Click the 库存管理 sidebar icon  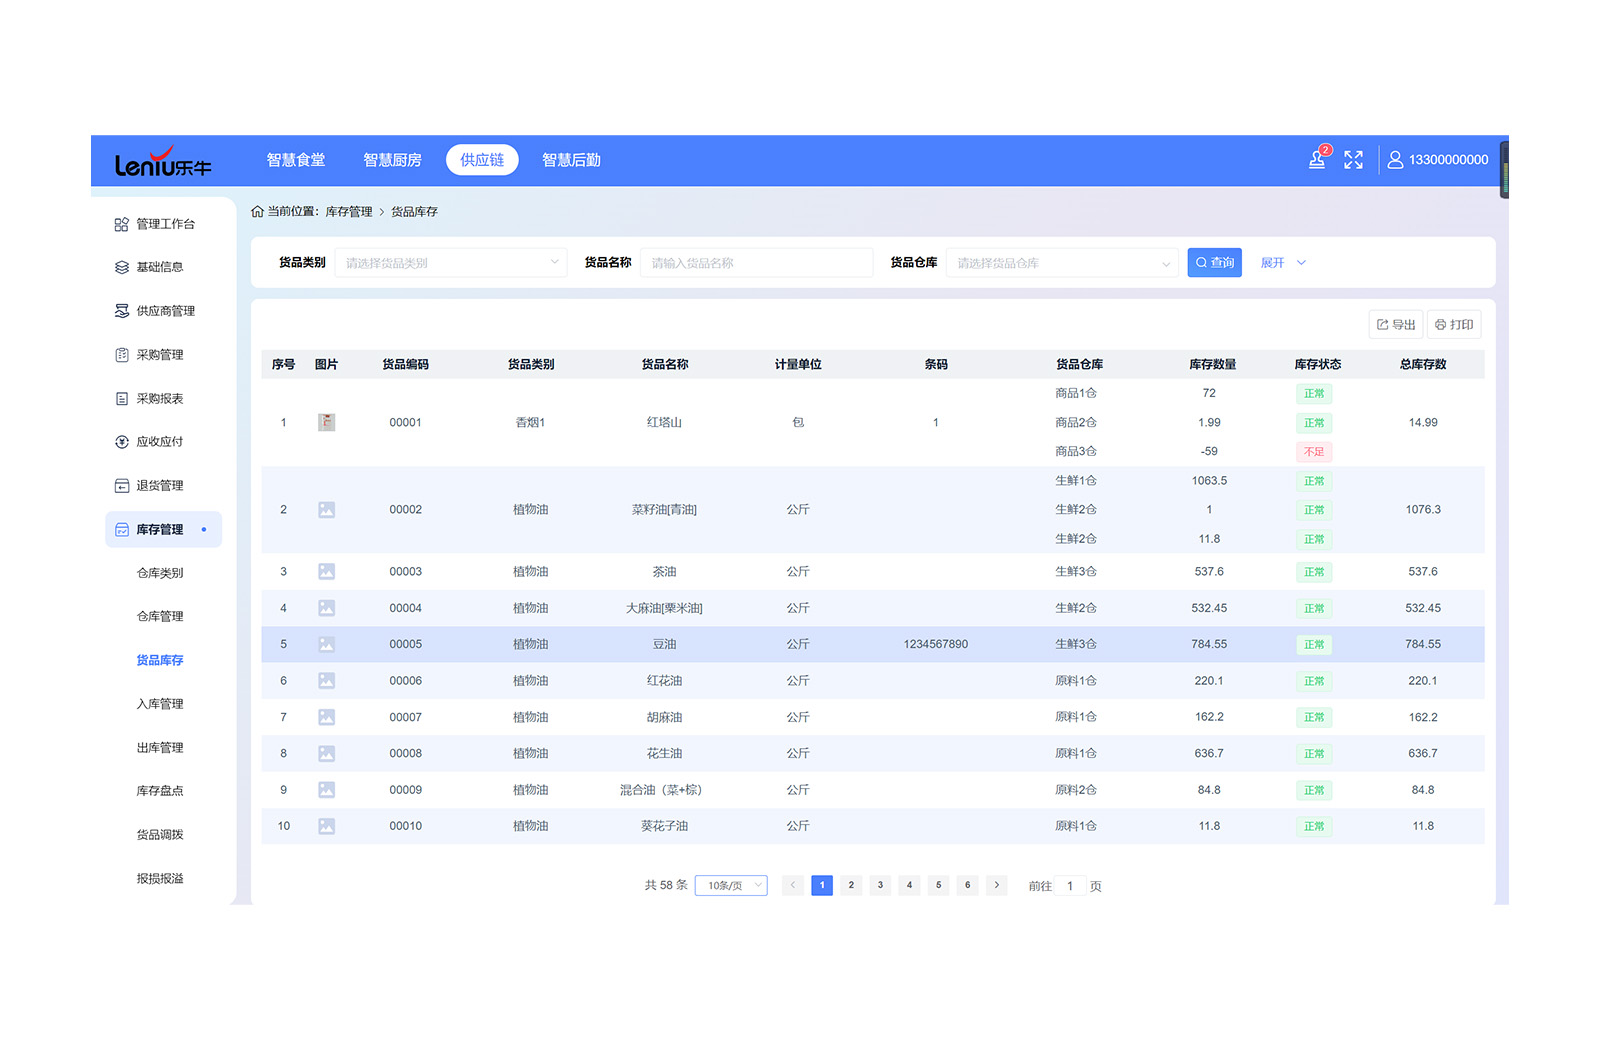pos(122,529)
